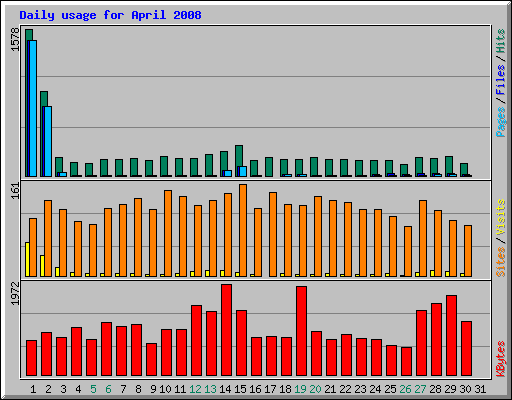Image resolution: width=512 pixels, height=400 pixels.
Task: Click green weekend day label 6
Action: [x=108, y=389]
